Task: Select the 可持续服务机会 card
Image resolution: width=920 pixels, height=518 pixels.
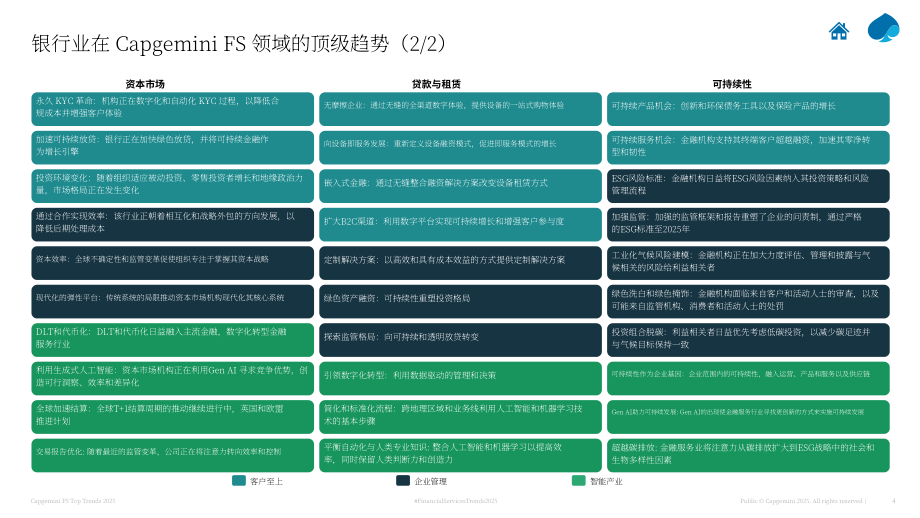Action: point(748,147)
